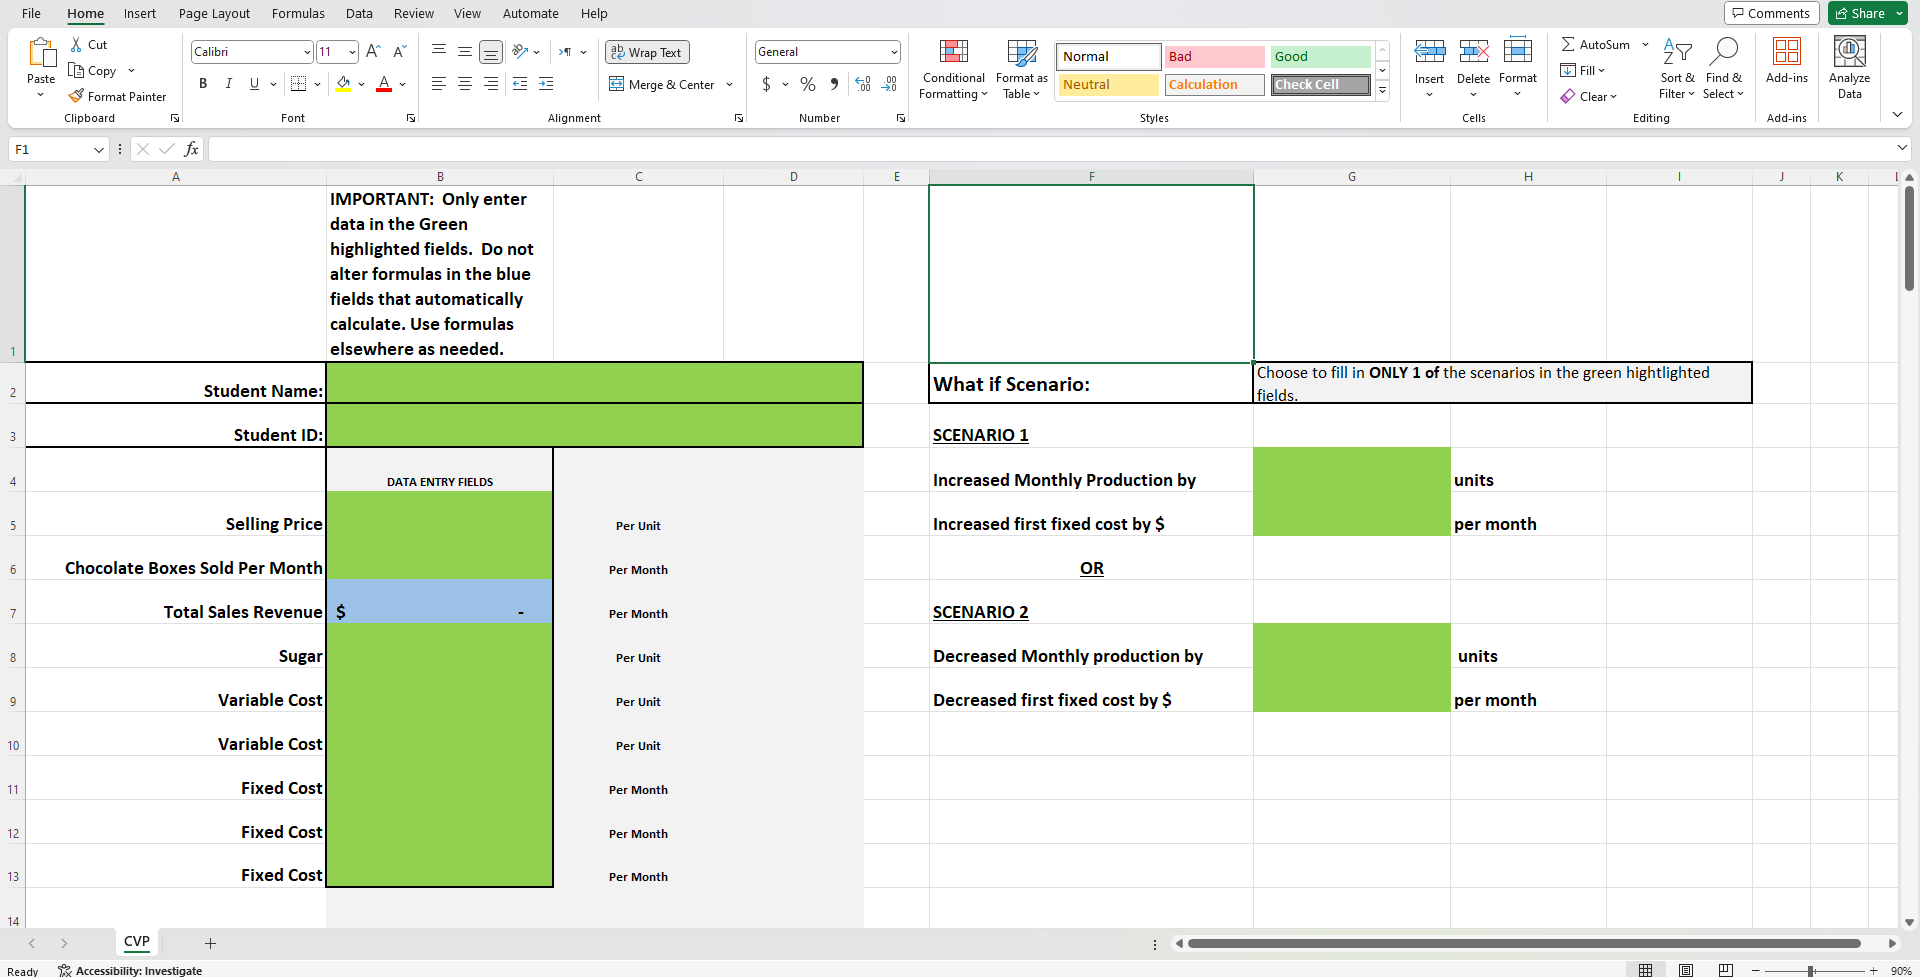Click the Insert Function fx icon

tap(191, 149)
